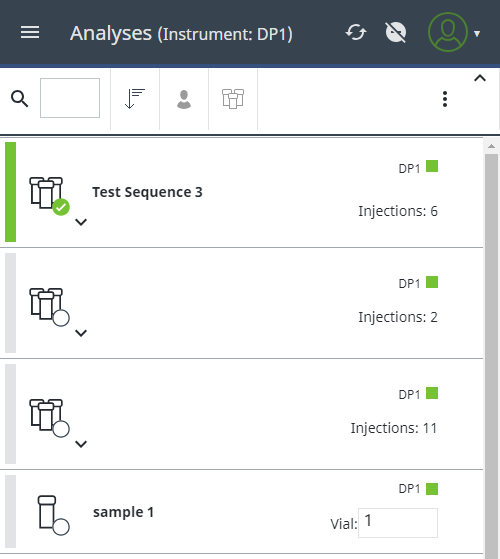Expand the dropdown arrow beside user avatar
Image resolution: width=500 pixels, height=559 pixels.
tap(477, 34)
